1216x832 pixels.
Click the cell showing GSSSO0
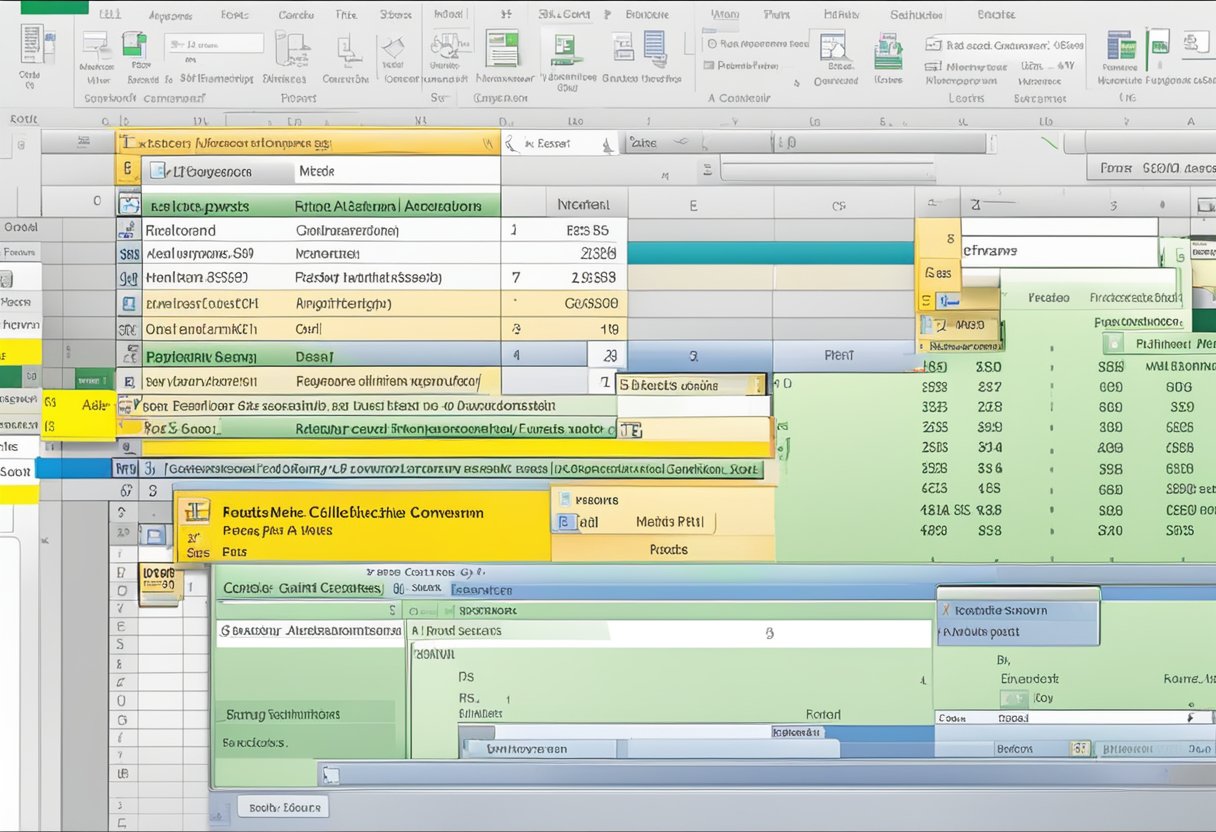591,303
